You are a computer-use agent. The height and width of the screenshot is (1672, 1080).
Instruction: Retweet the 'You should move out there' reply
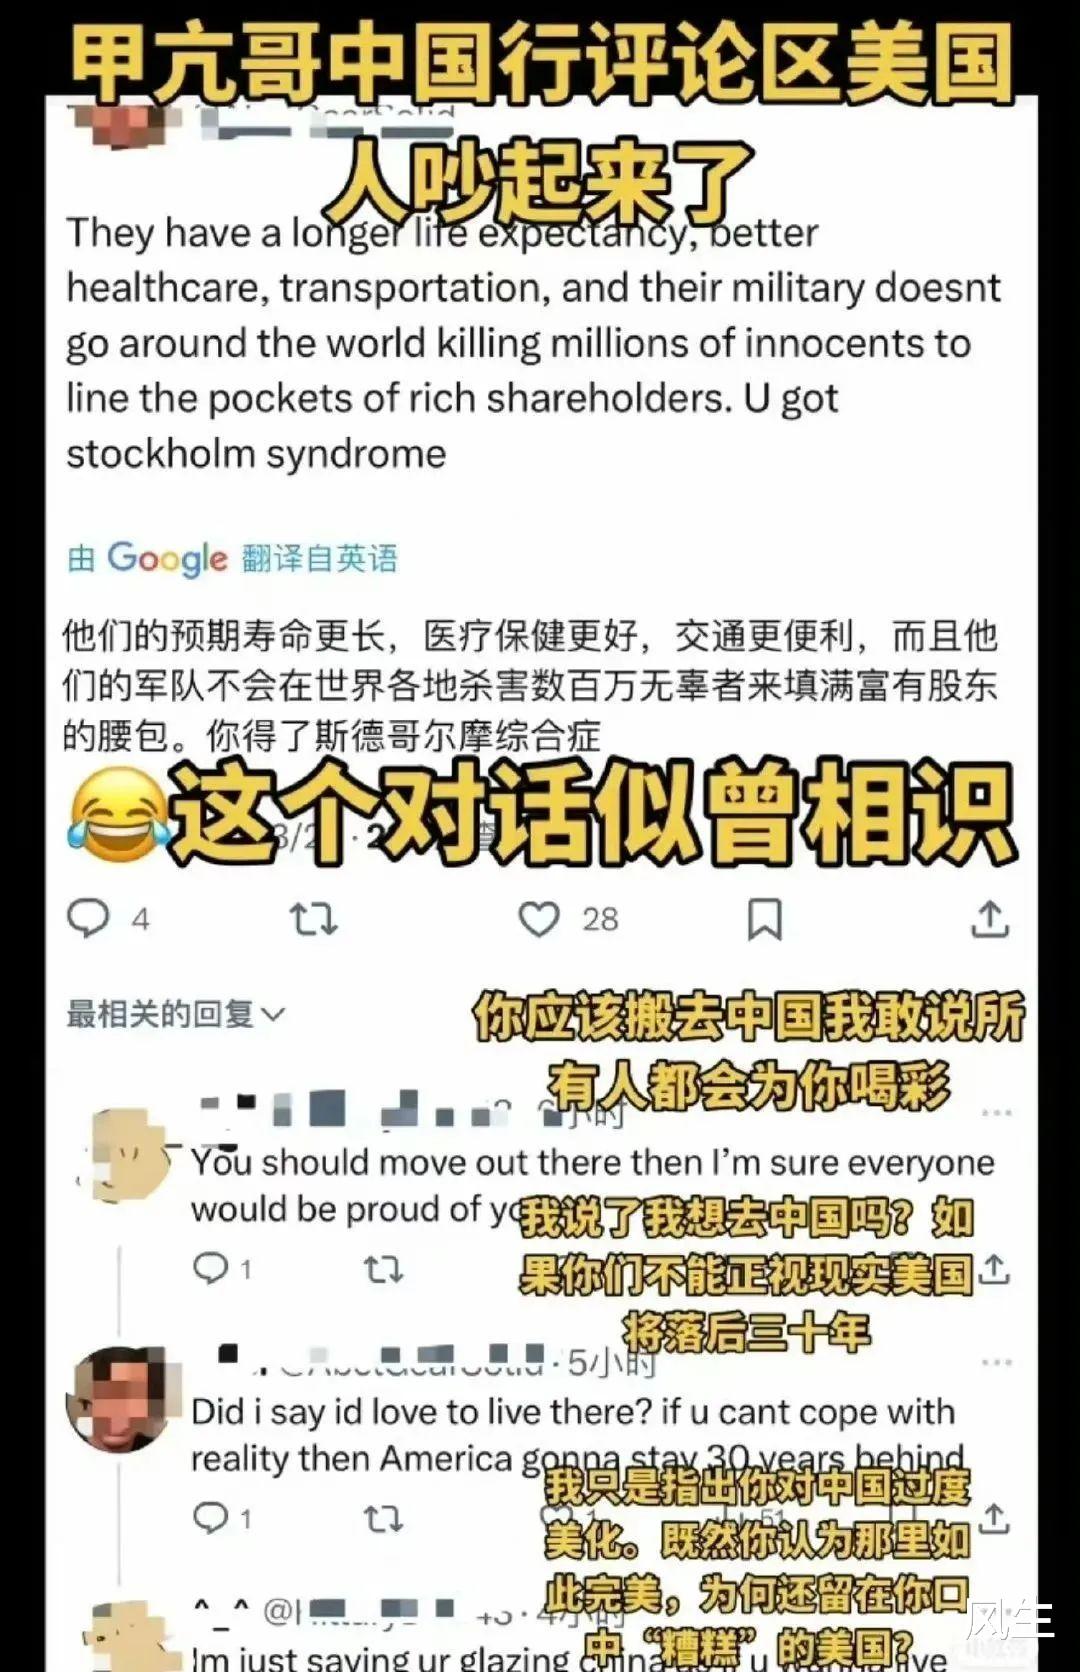[x=383, y=1270]
